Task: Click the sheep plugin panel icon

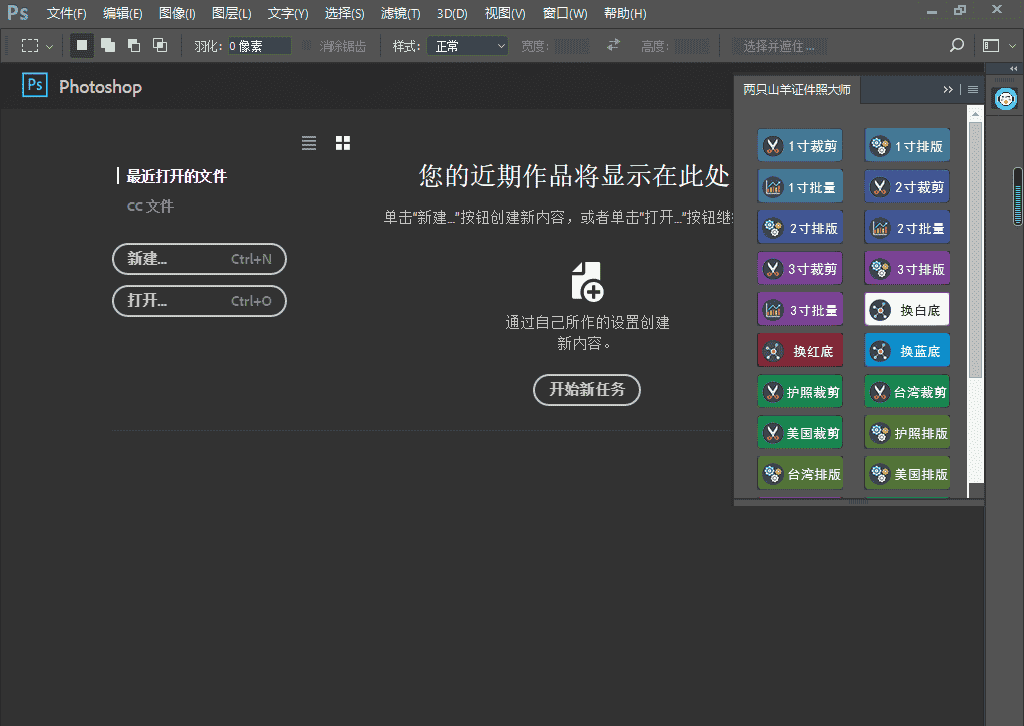Action: coord(1006,98)
